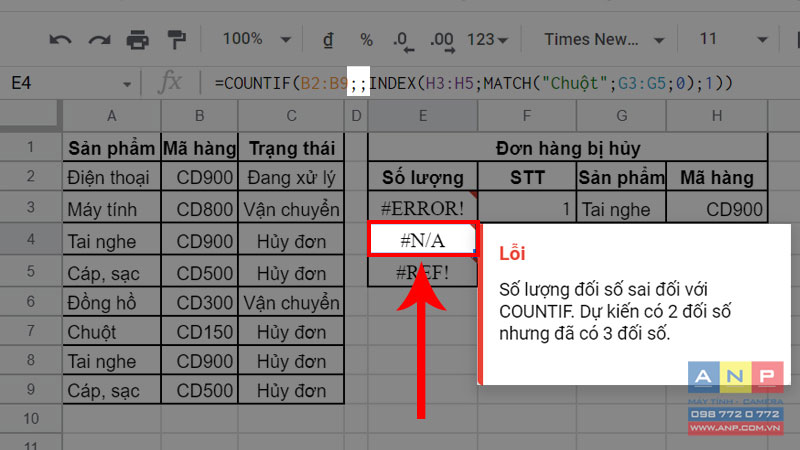Image resolution: width=800 pixels, height=450 pixels.
Task: Select column B header
Action: click(199, 116)
